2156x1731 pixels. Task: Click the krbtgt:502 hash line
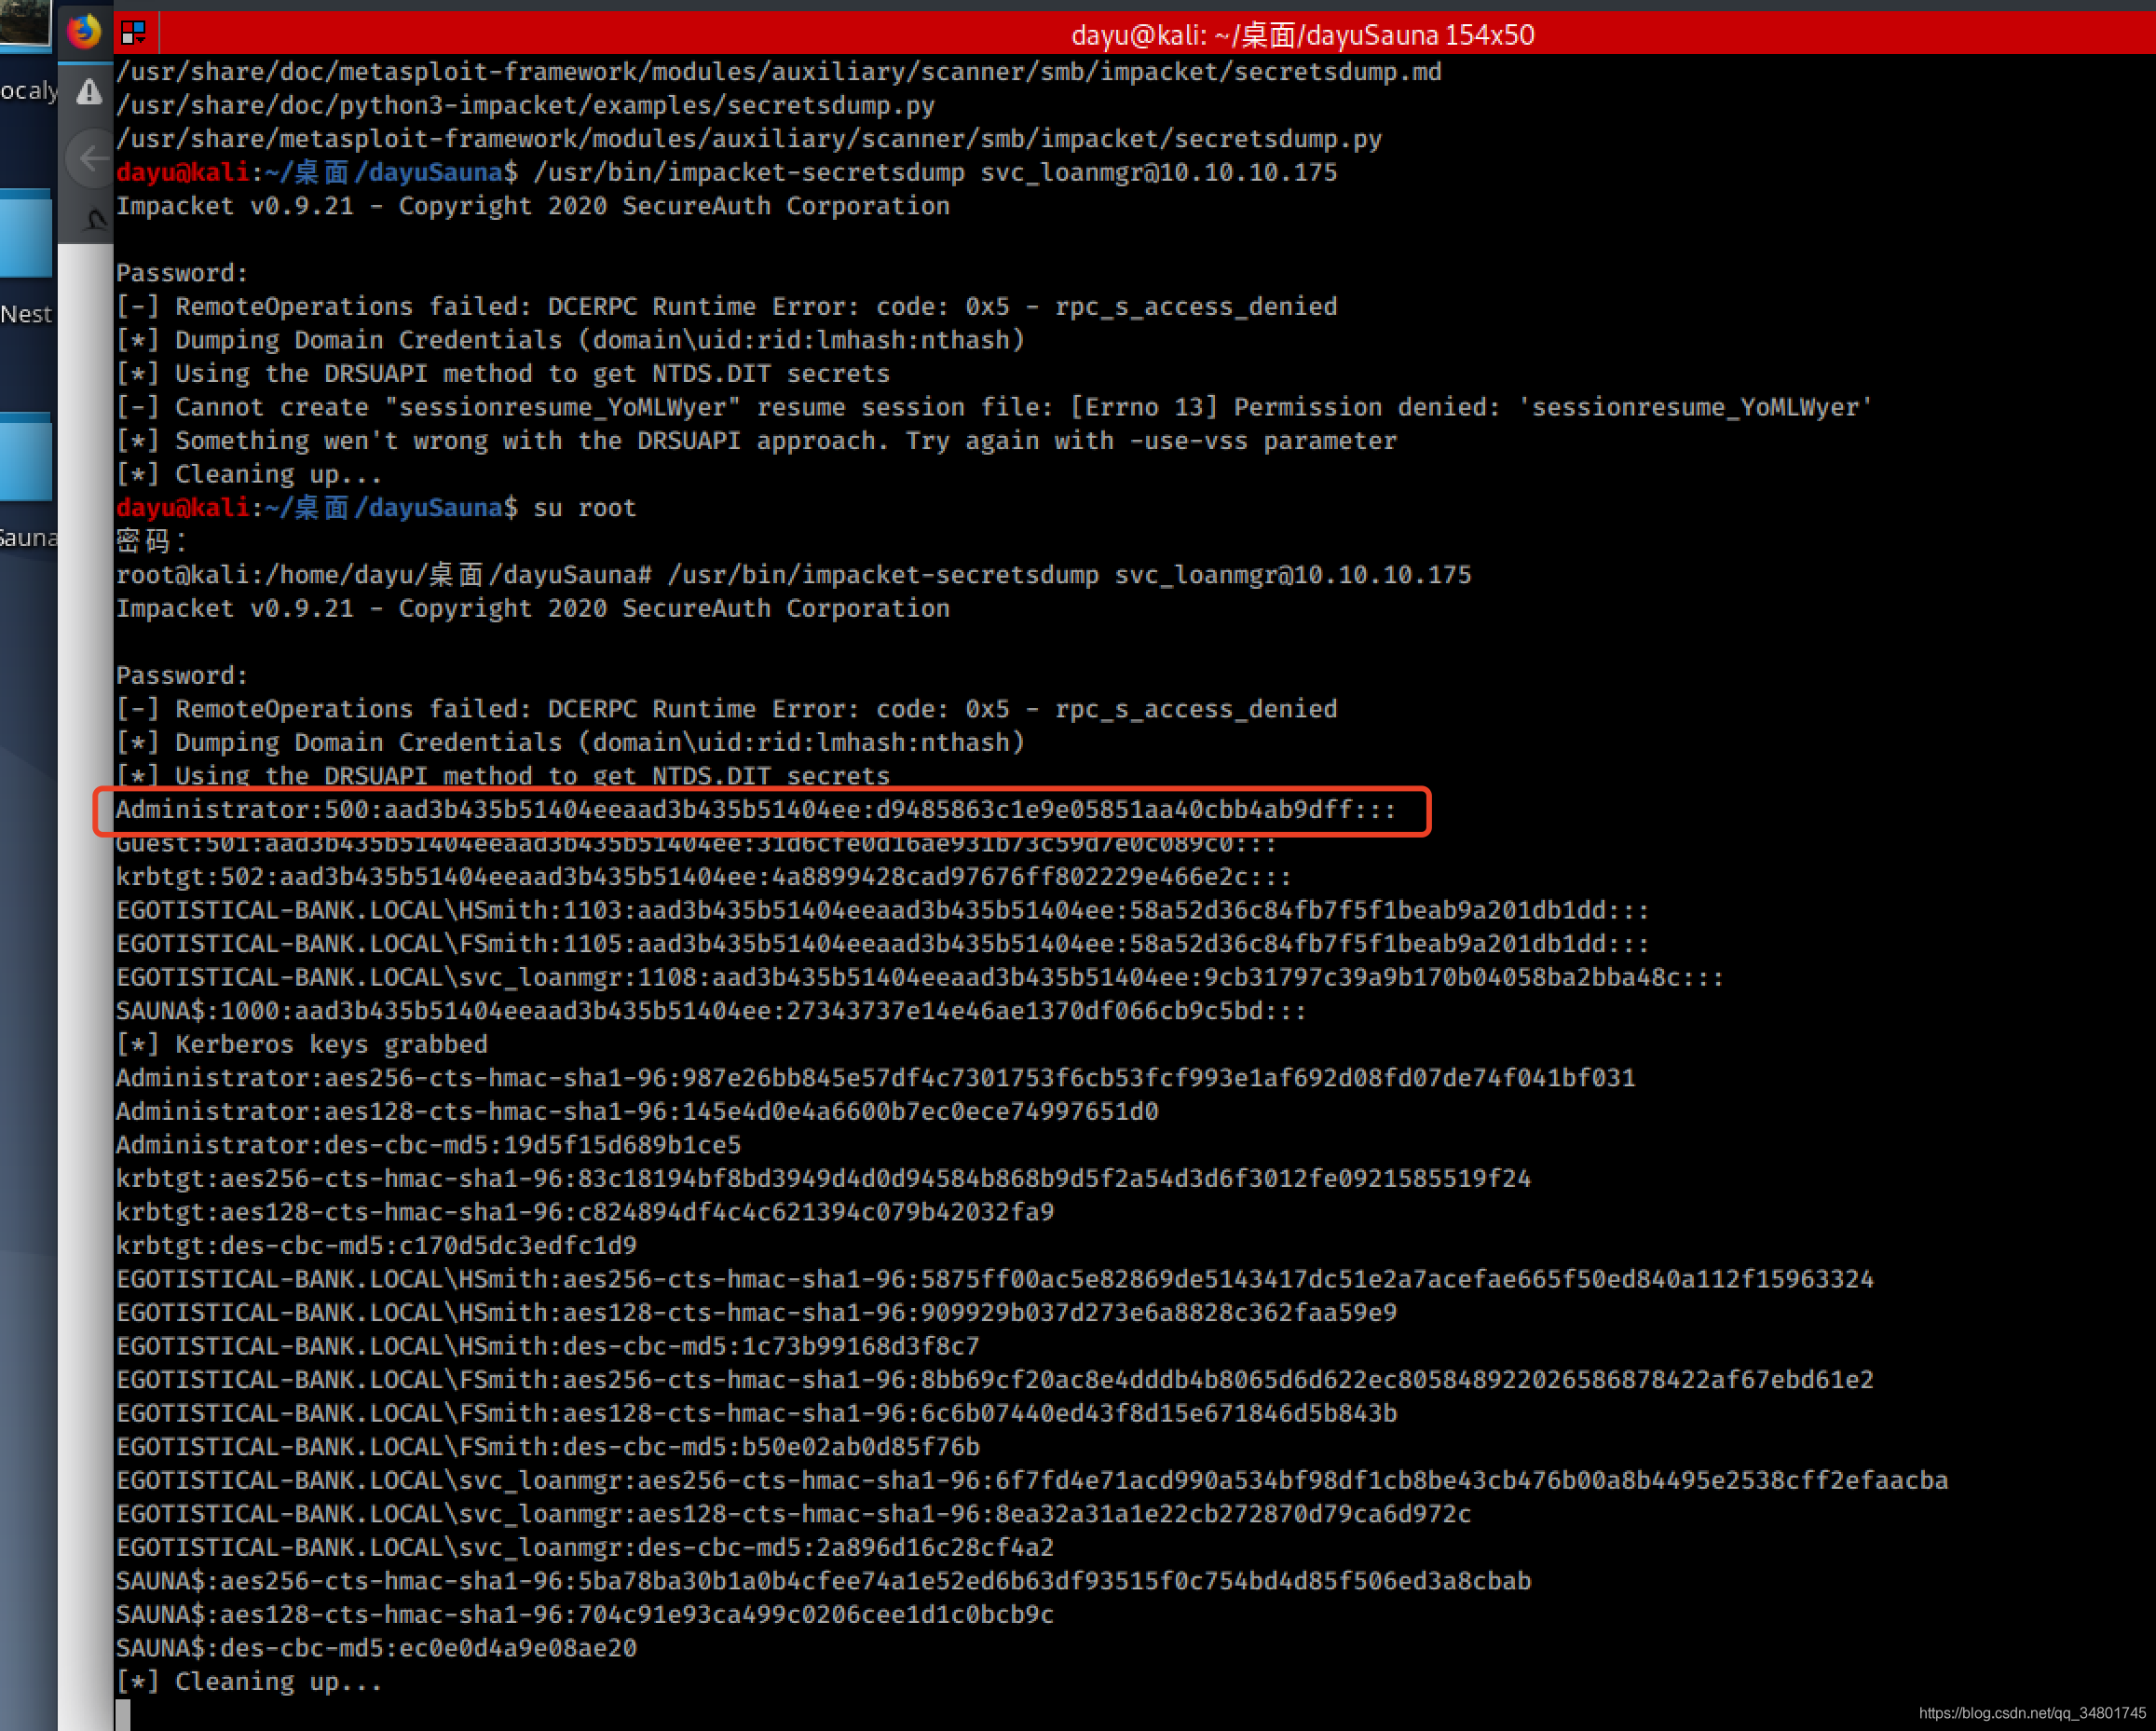[x=704, y=877]
